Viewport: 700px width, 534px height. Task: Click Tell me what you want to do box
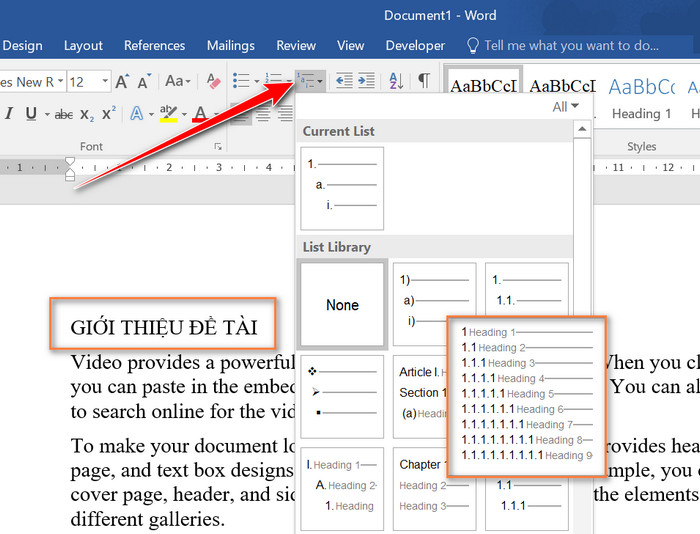click(x=562, y=46)
